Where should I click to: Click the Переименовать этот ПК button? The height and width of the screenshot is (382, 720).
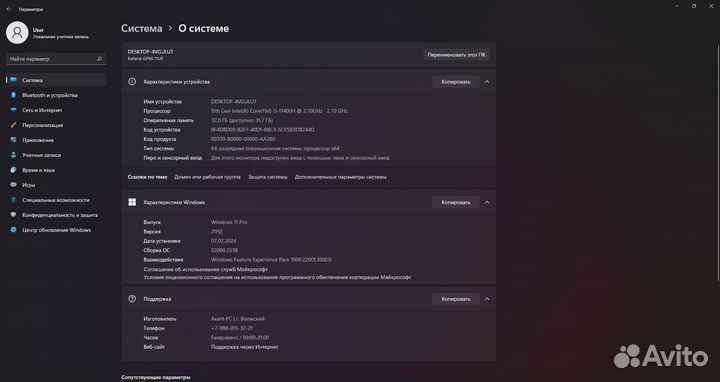point(456,55)
